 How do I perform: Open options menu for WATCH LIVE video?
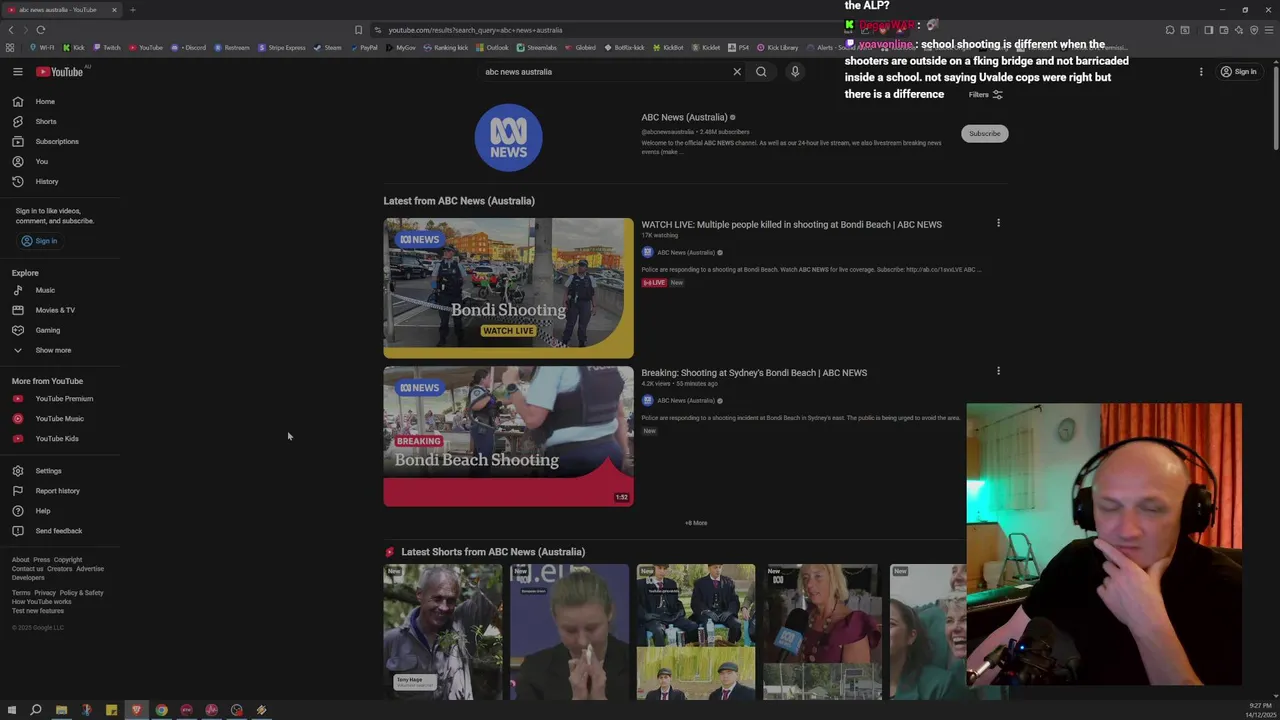click(998, 224)
